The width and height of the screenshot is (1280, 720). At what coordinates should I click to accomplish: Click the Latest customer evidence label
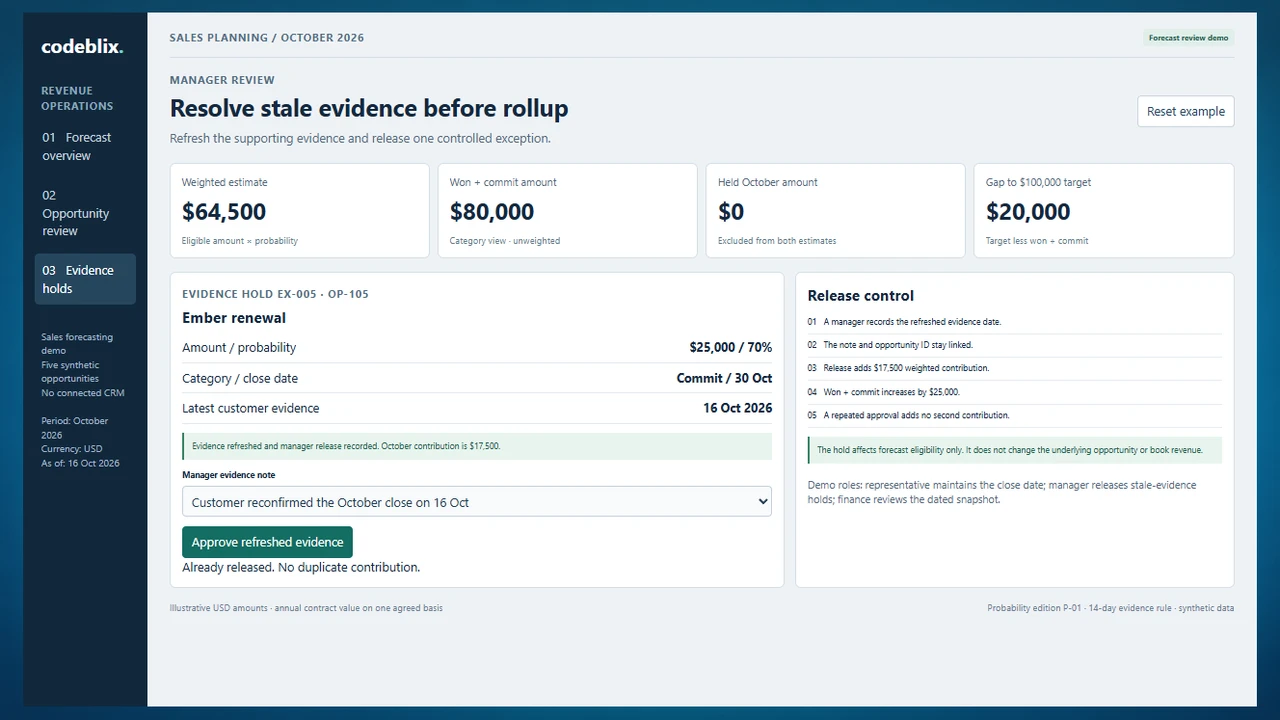(x=251, y=408)
